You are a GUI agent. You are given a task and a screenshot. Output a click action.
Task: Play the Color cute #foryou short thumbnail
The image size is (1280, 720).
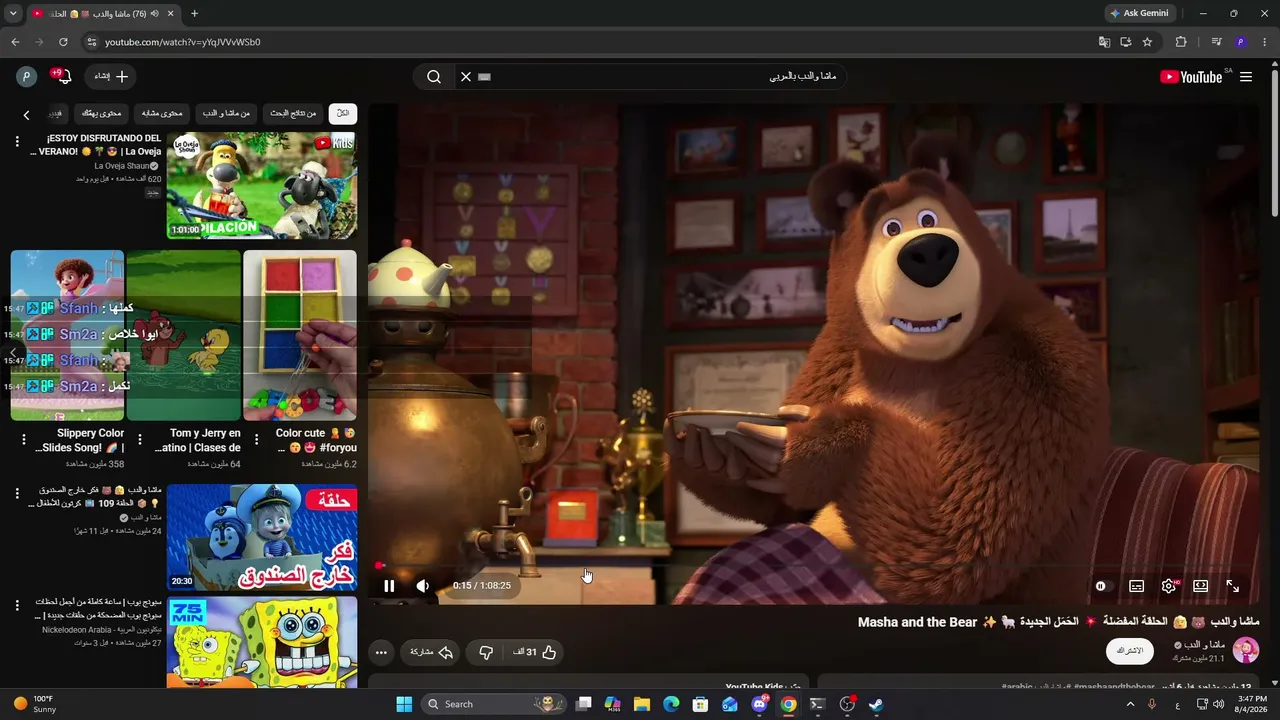(300, 335)
